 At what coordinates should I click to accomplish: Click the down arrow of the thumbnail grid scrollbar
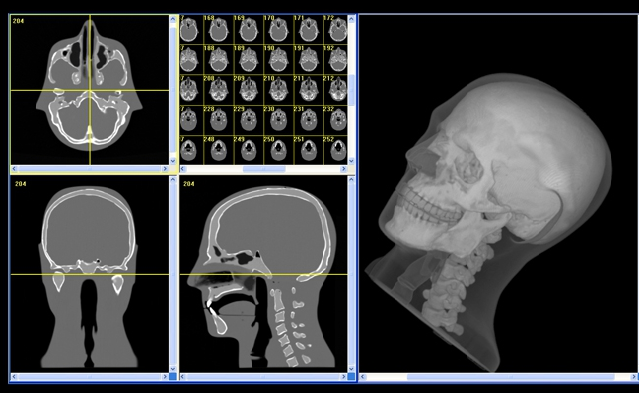351,161
